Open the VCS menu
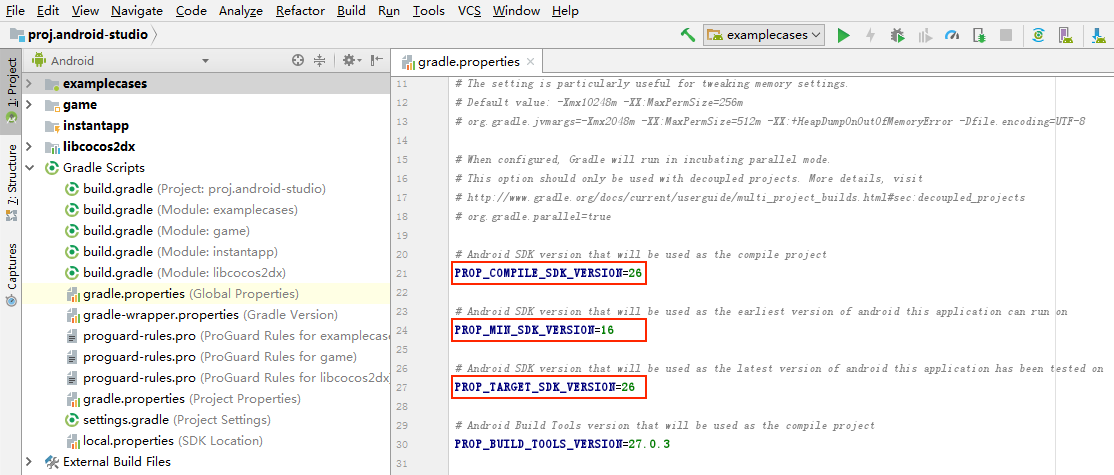 (x=469, y=11)
